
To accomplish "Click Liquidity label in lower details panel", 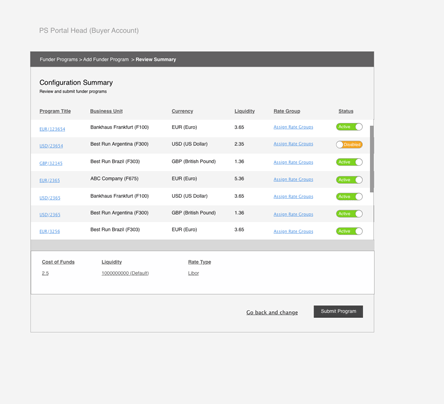I will click(x=112, y=262).
